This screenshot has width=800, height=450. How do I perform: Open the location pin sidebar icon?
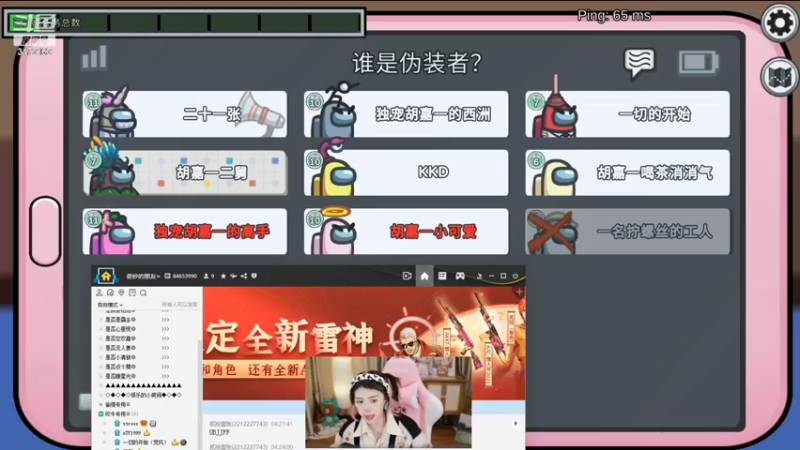click(121, 293)
